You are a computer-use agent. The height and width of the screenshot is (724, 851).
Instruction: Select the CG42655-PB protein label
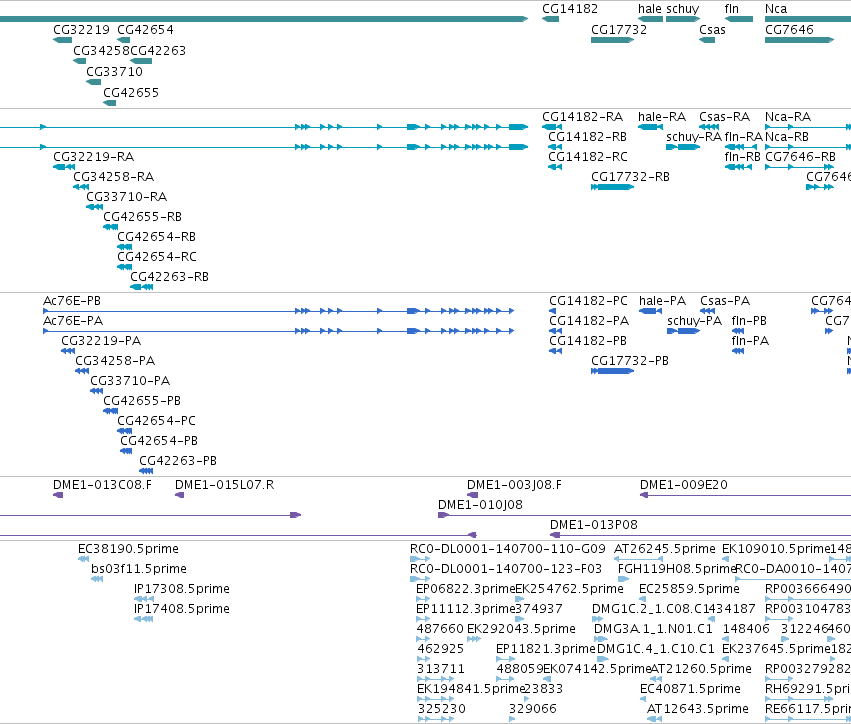(142, 401)
